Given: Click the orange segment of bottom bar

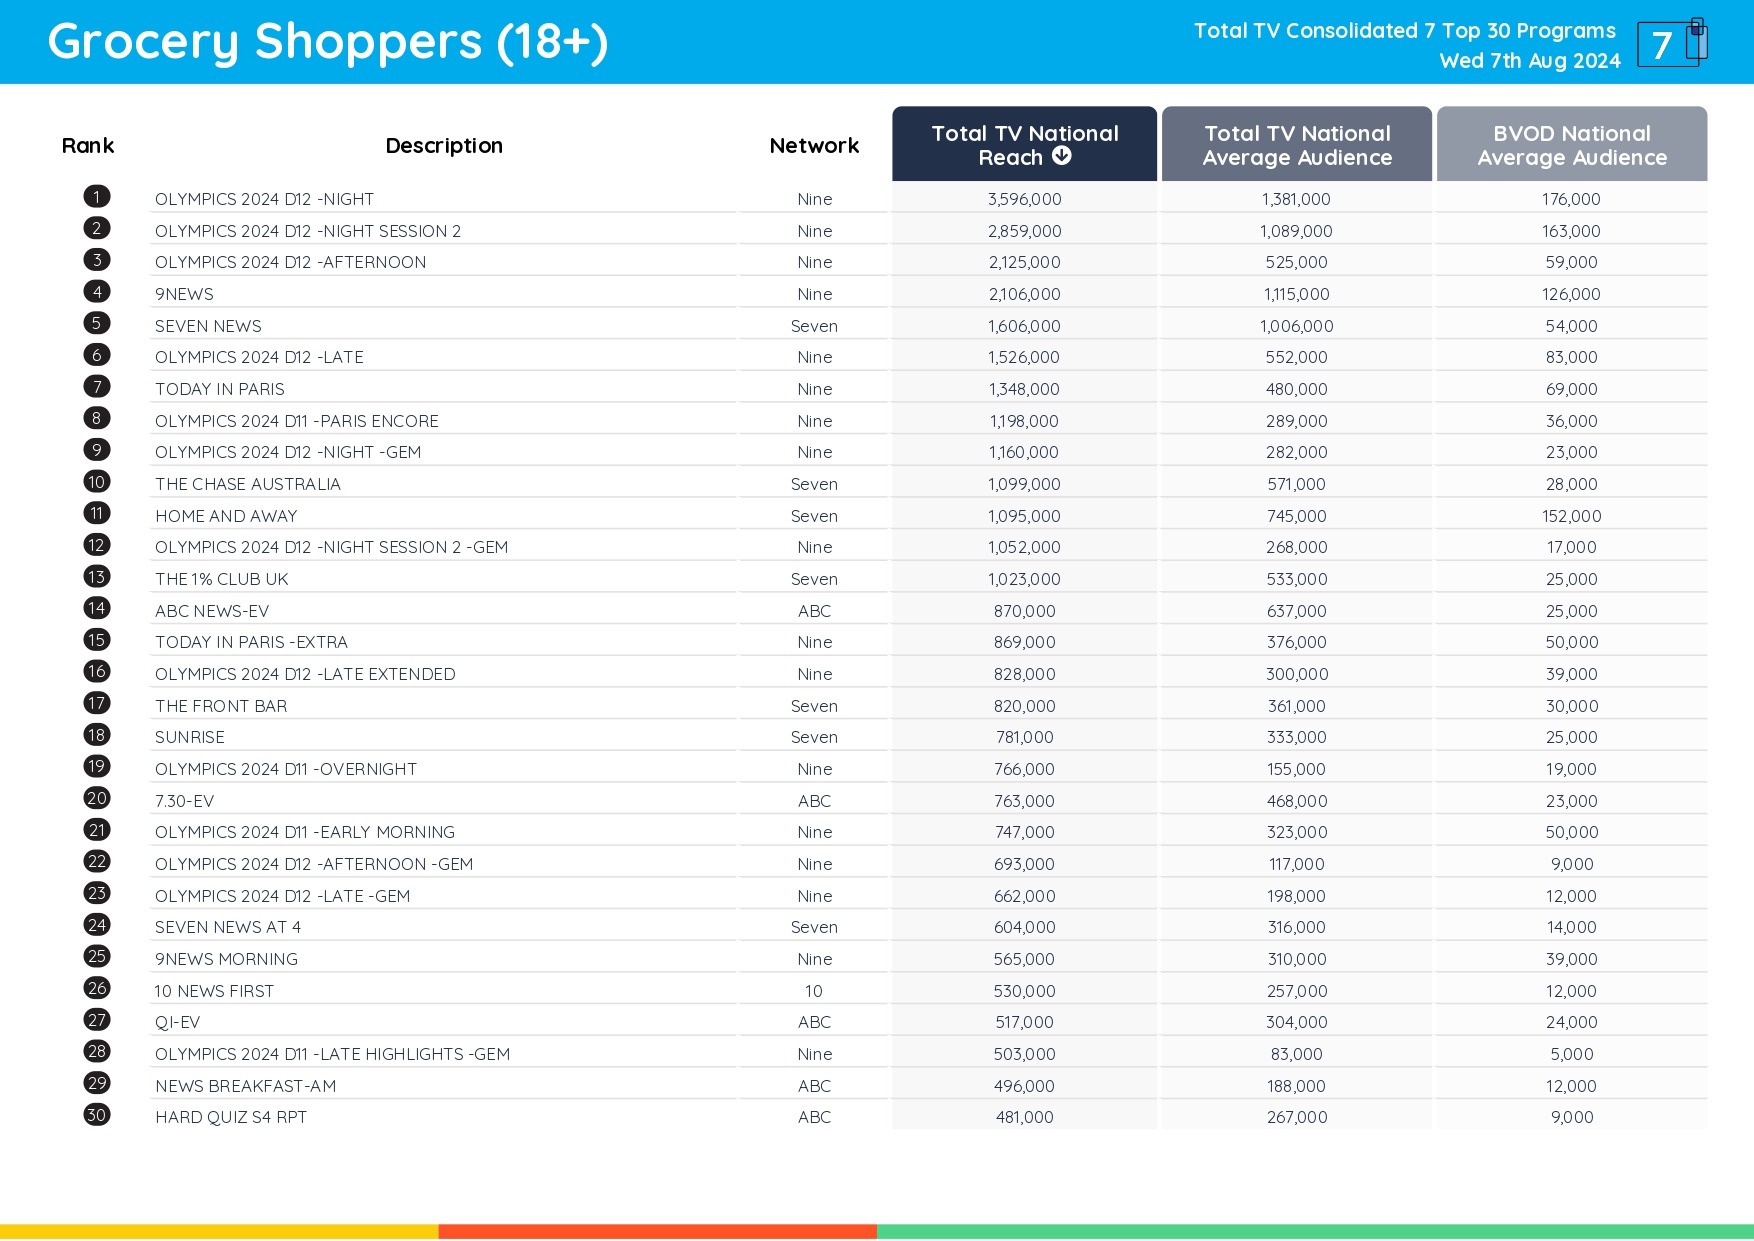Looking at the screenshot, I should 657,1232.
